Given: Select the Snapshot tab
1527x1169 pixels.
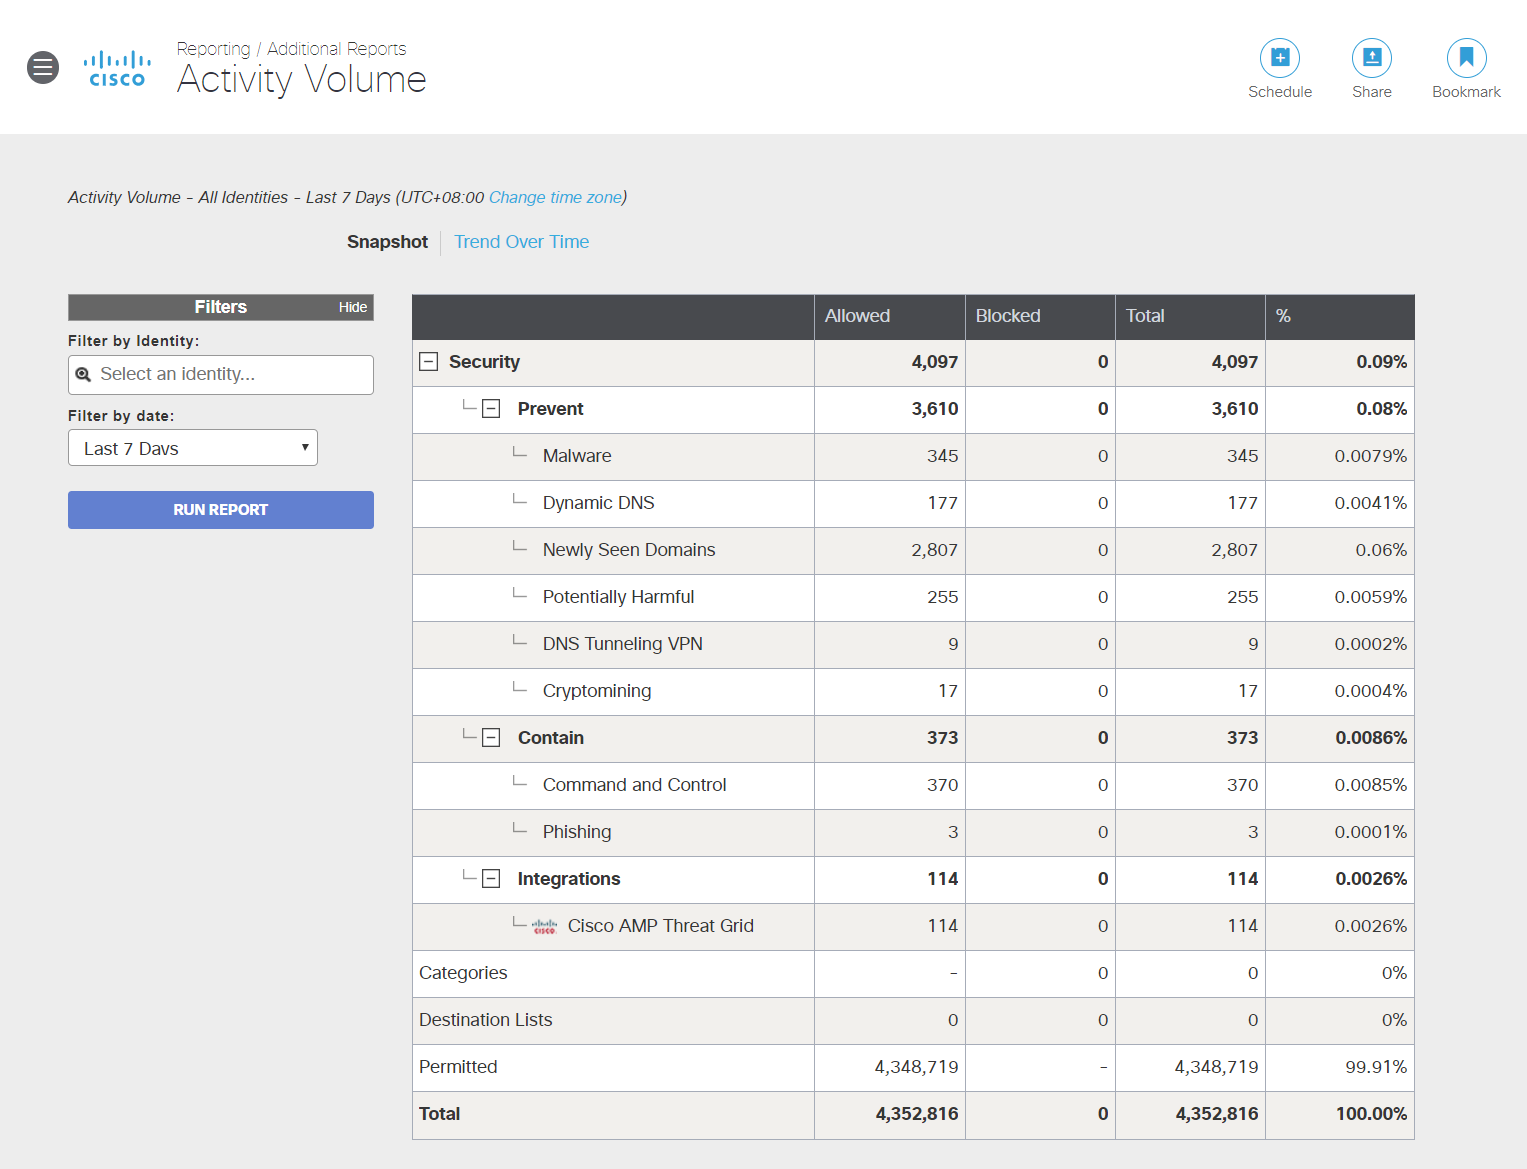Looking at the screenshot, I should [x=387, y=241].
